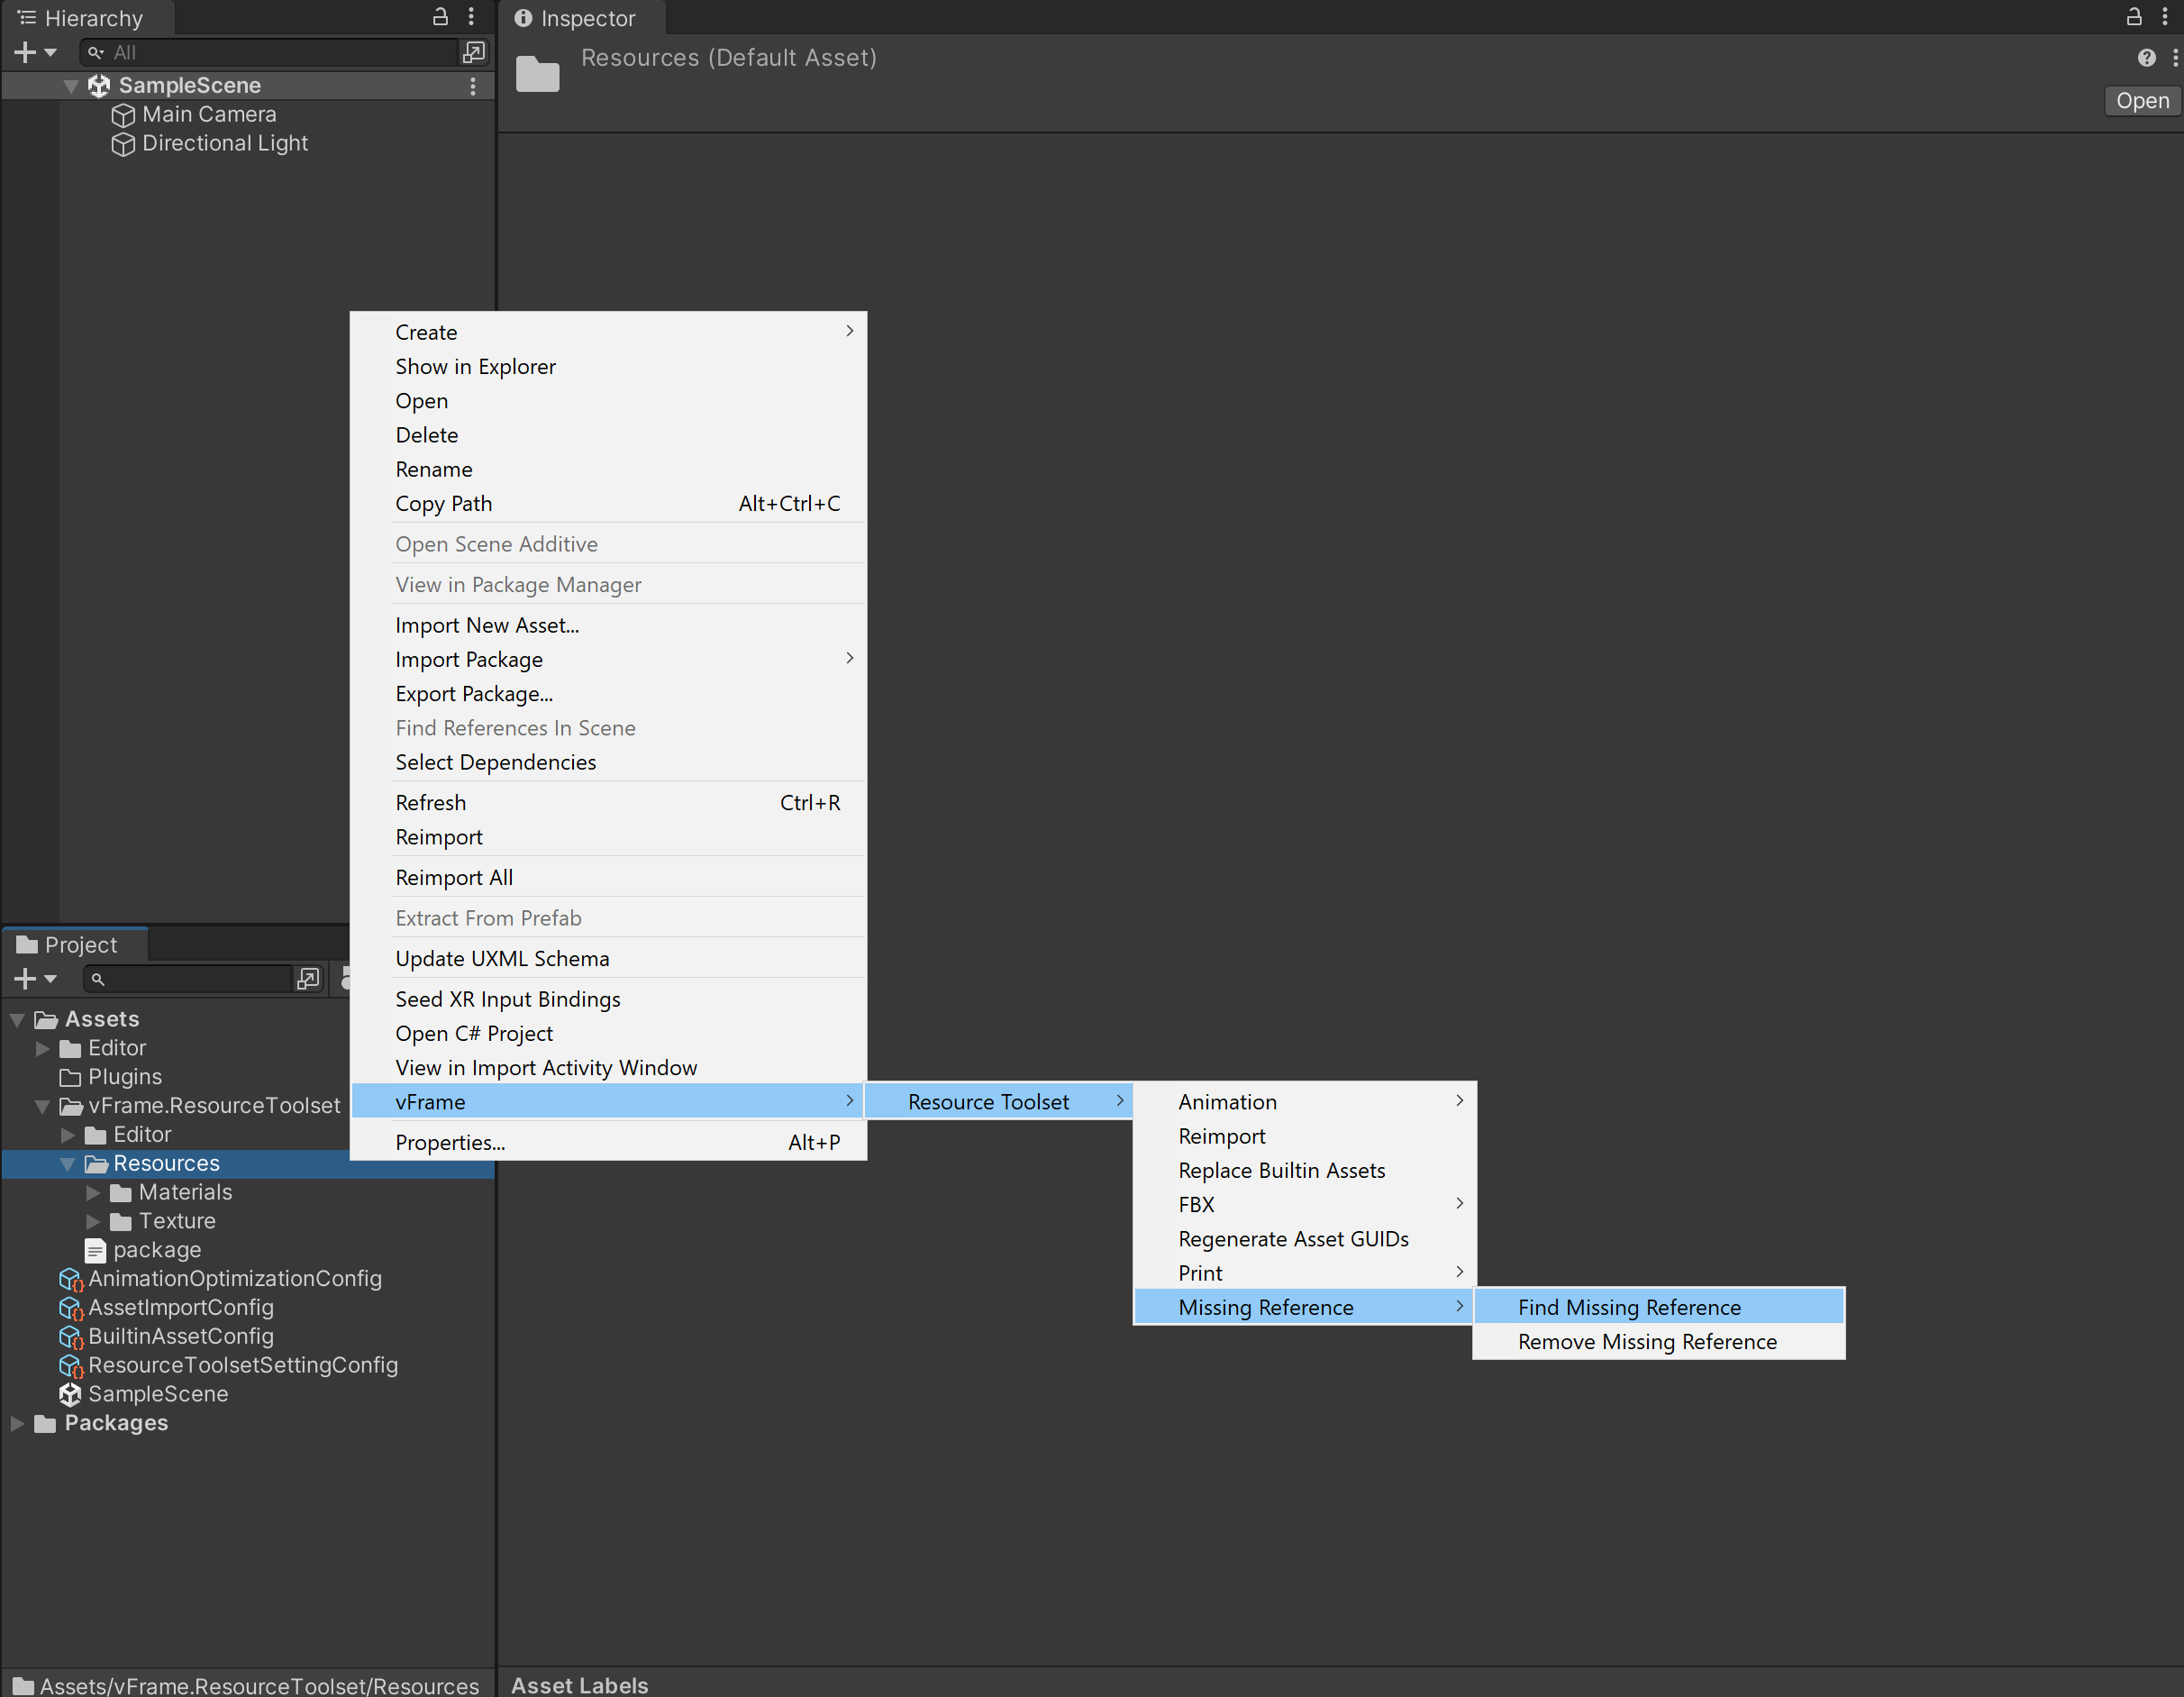Click AnimationOptimizationConfig asset icon

point(71,1279)
